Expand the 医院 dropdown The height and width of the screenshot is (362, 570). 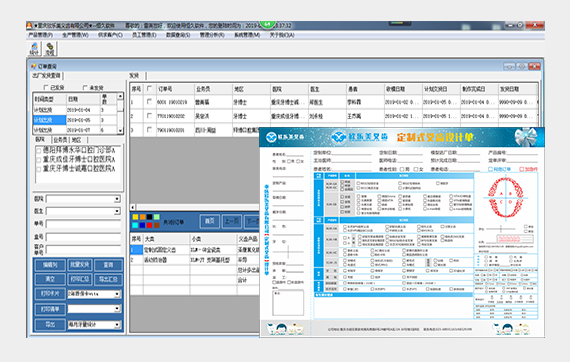117,199
